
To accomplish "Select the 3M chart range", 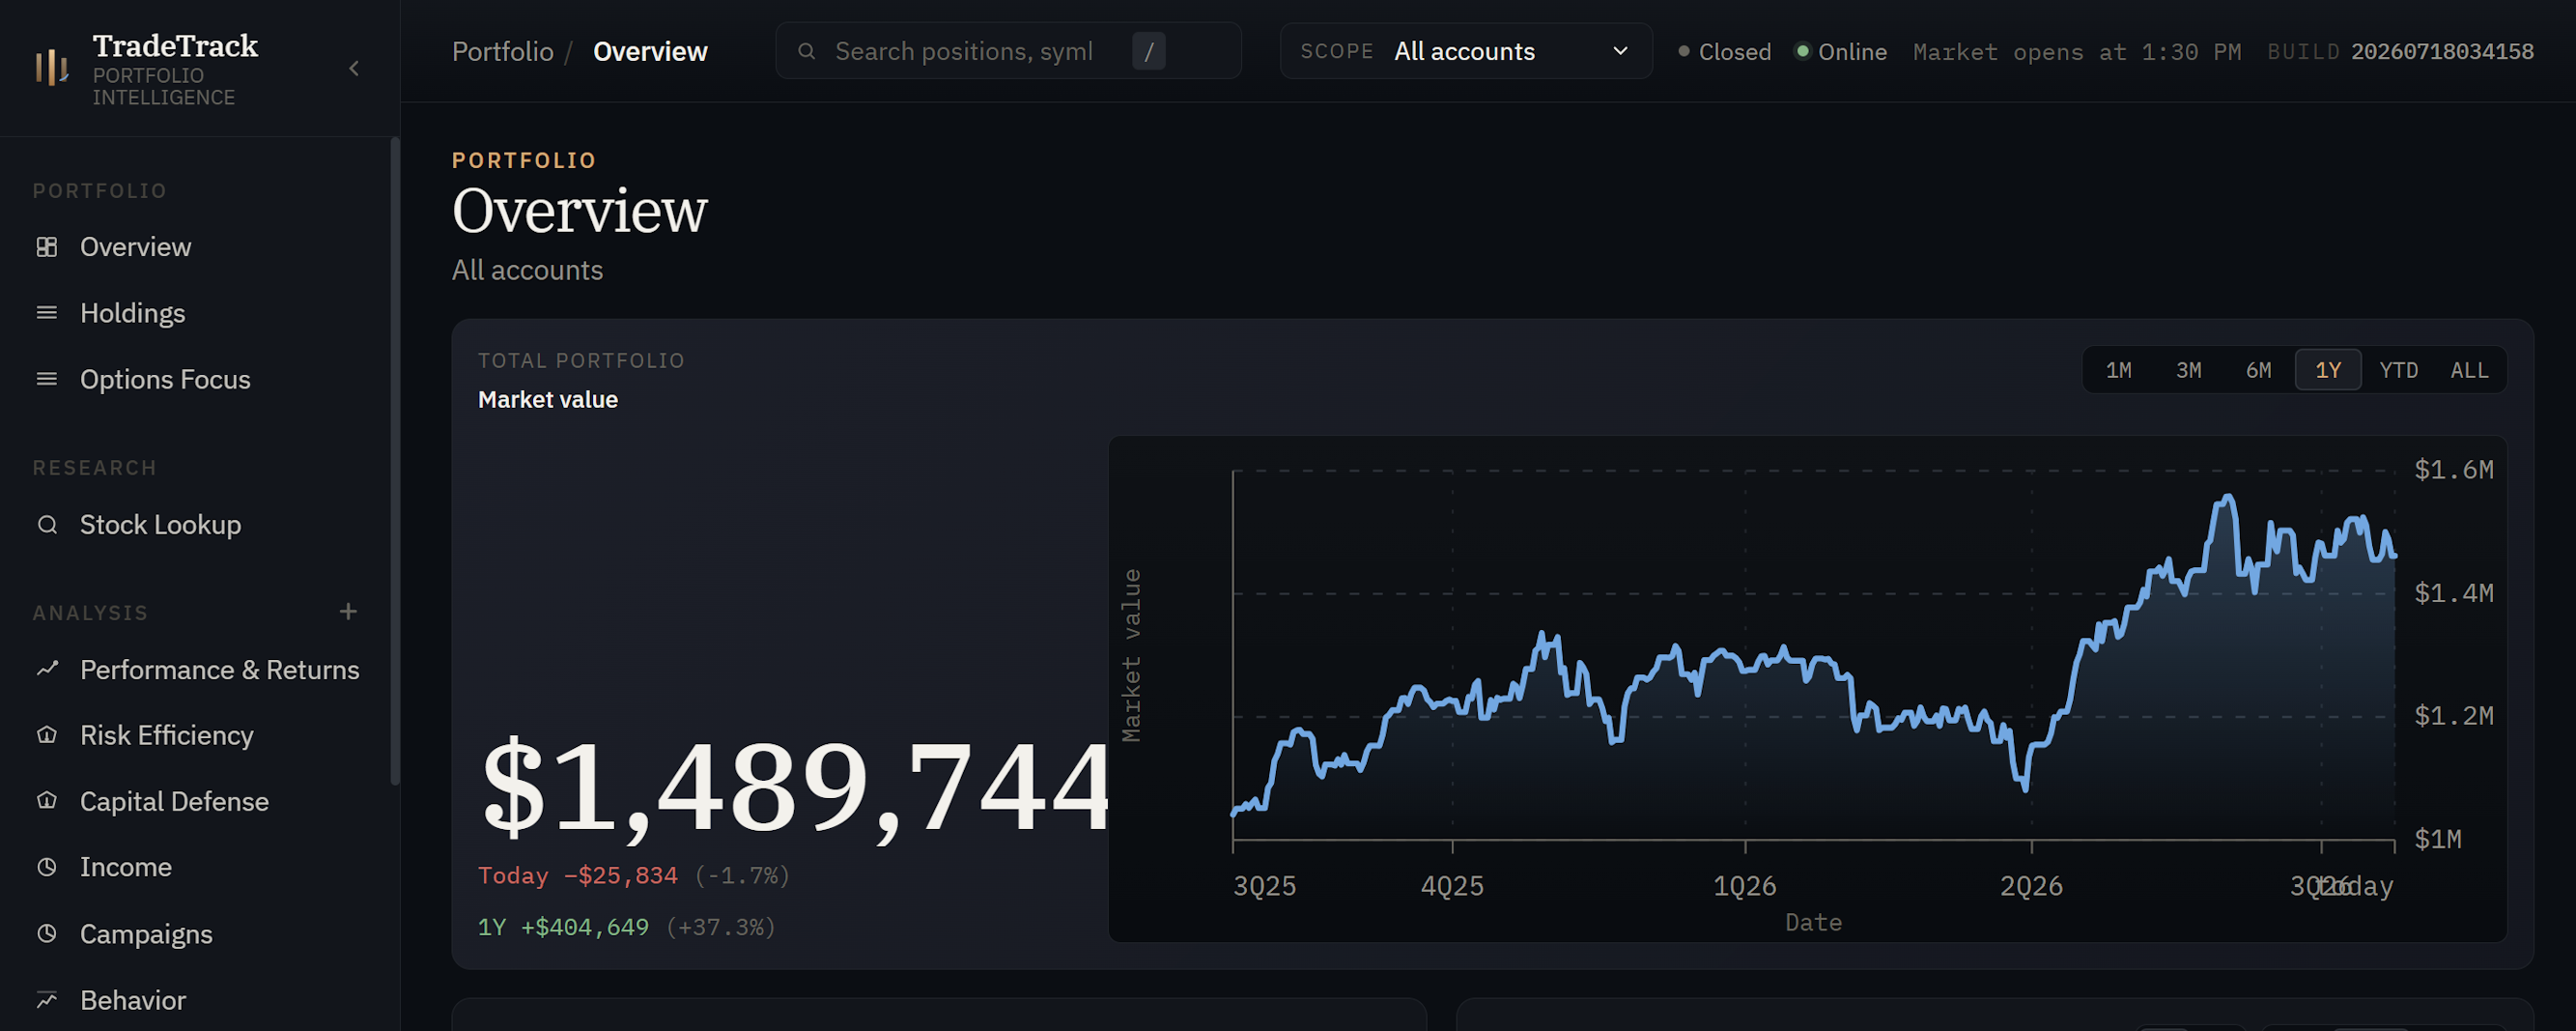I will click(2188, 370).
